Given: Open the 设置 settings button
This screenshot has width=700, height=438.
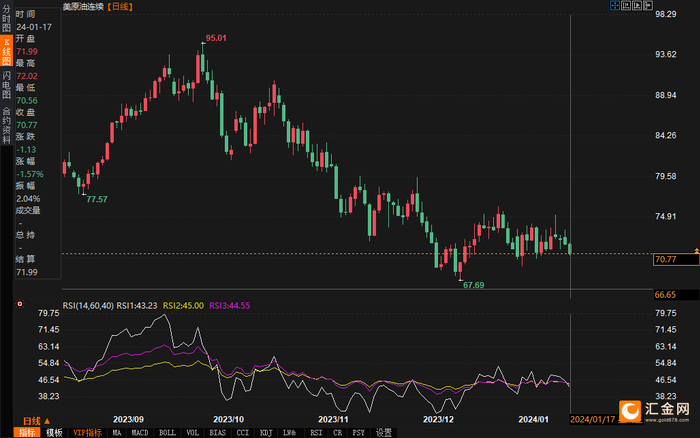Looking at the screenshot, I should click(384, 433).
